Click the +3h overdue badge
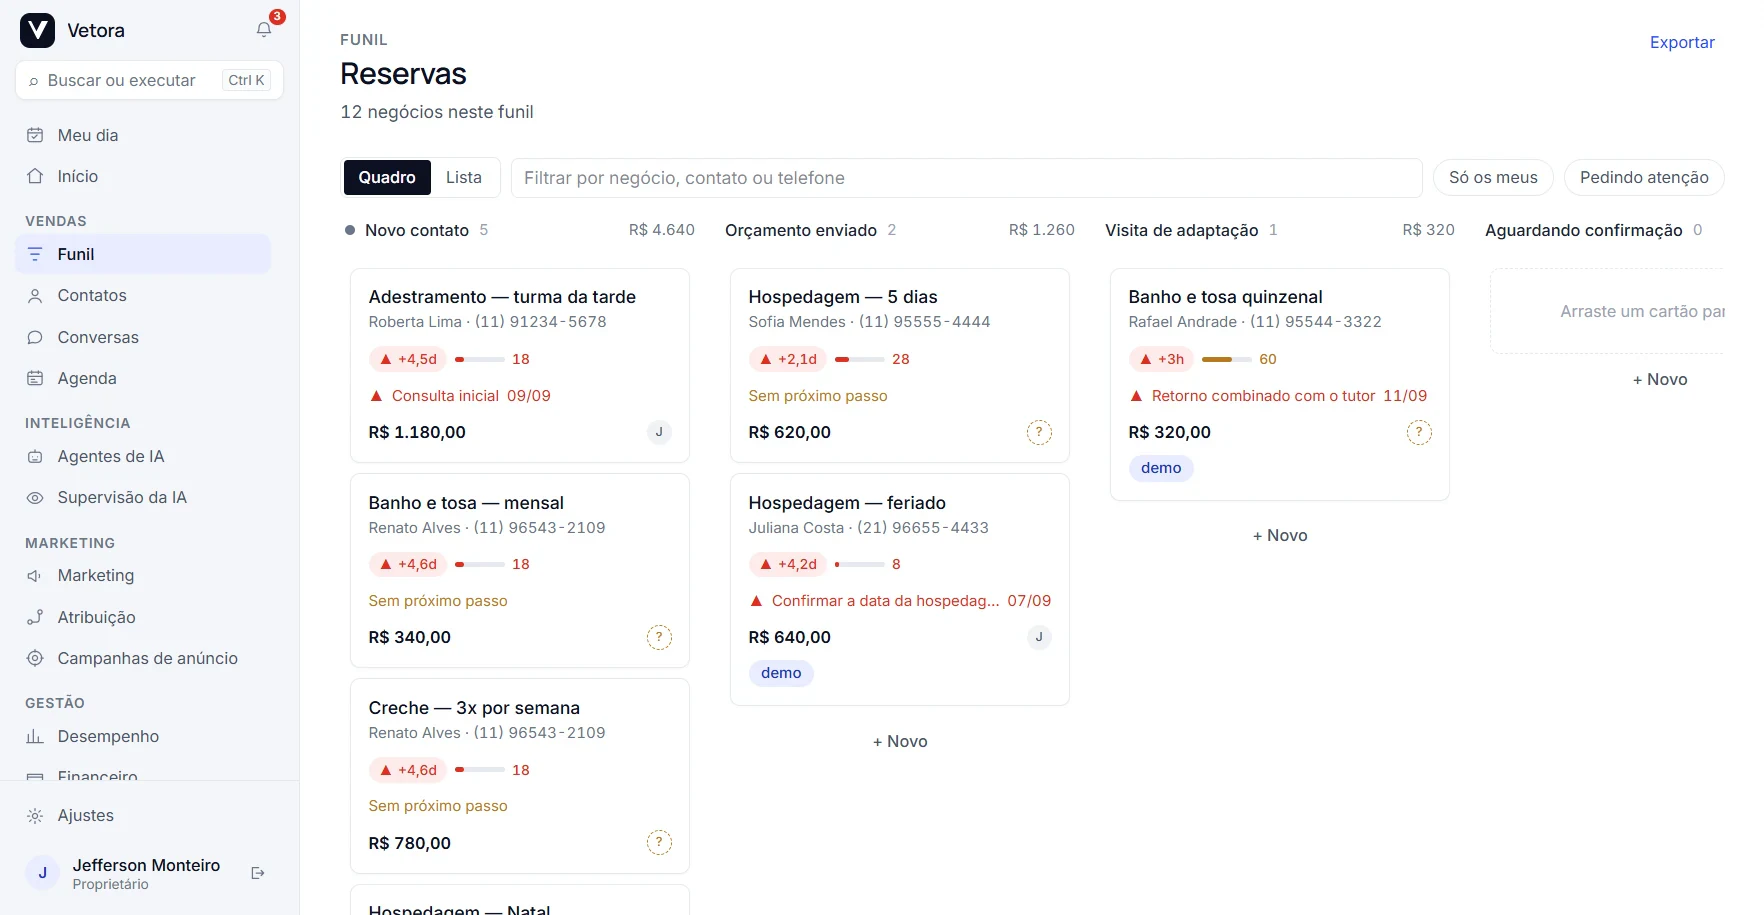This screenshot has width=1764, height=915. [1161, 359]
